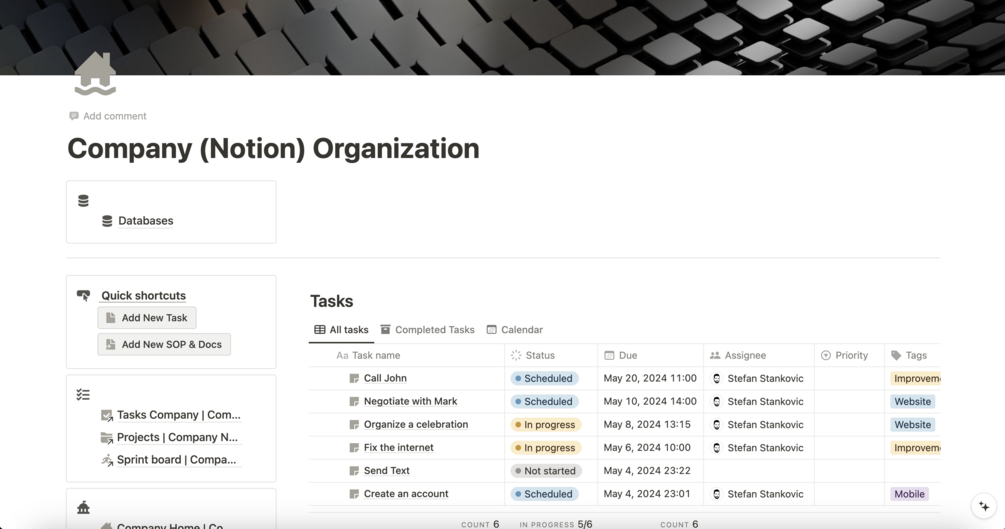Click the bank building icon in bottom card

(x=83, y=508)
